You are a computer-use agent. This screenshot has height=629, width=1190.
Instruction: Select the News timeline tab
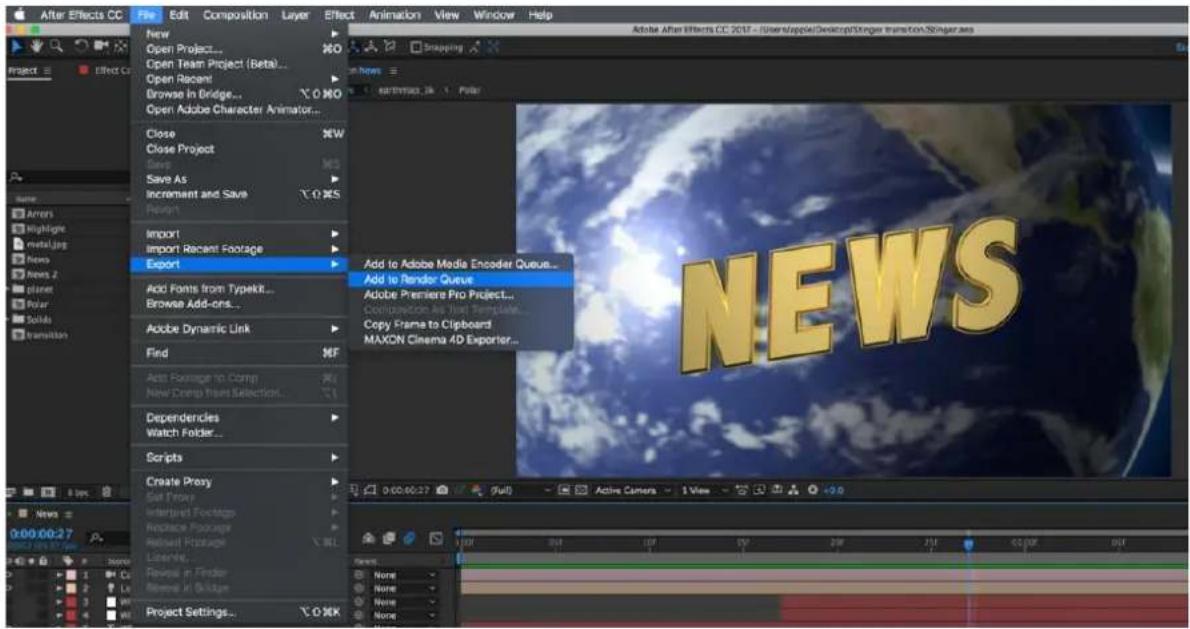point(46,514)
